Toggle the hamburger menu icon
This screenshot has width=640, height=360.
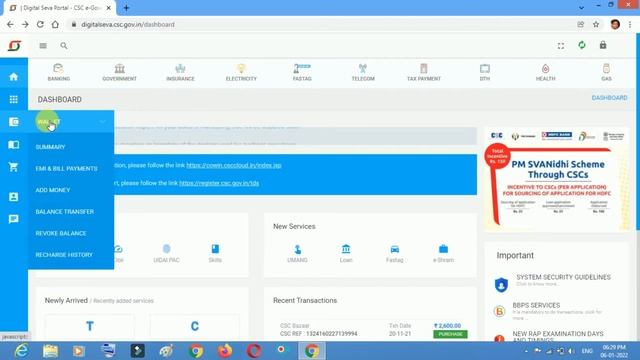click(x=43, y=46)
